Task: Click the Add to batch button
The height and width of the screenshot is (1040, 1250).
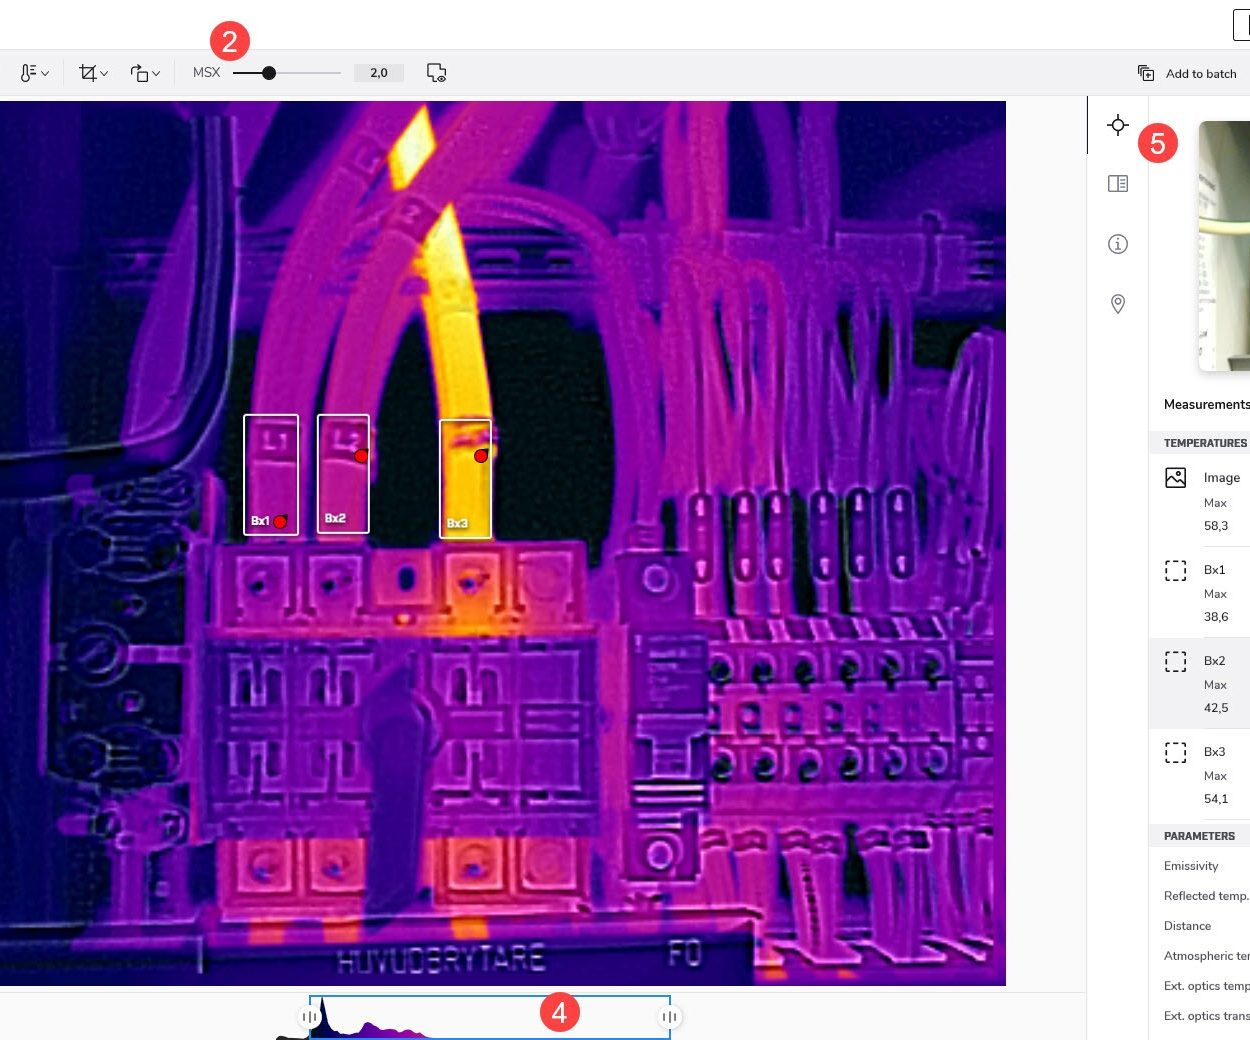Action: tap(1188, 73)
